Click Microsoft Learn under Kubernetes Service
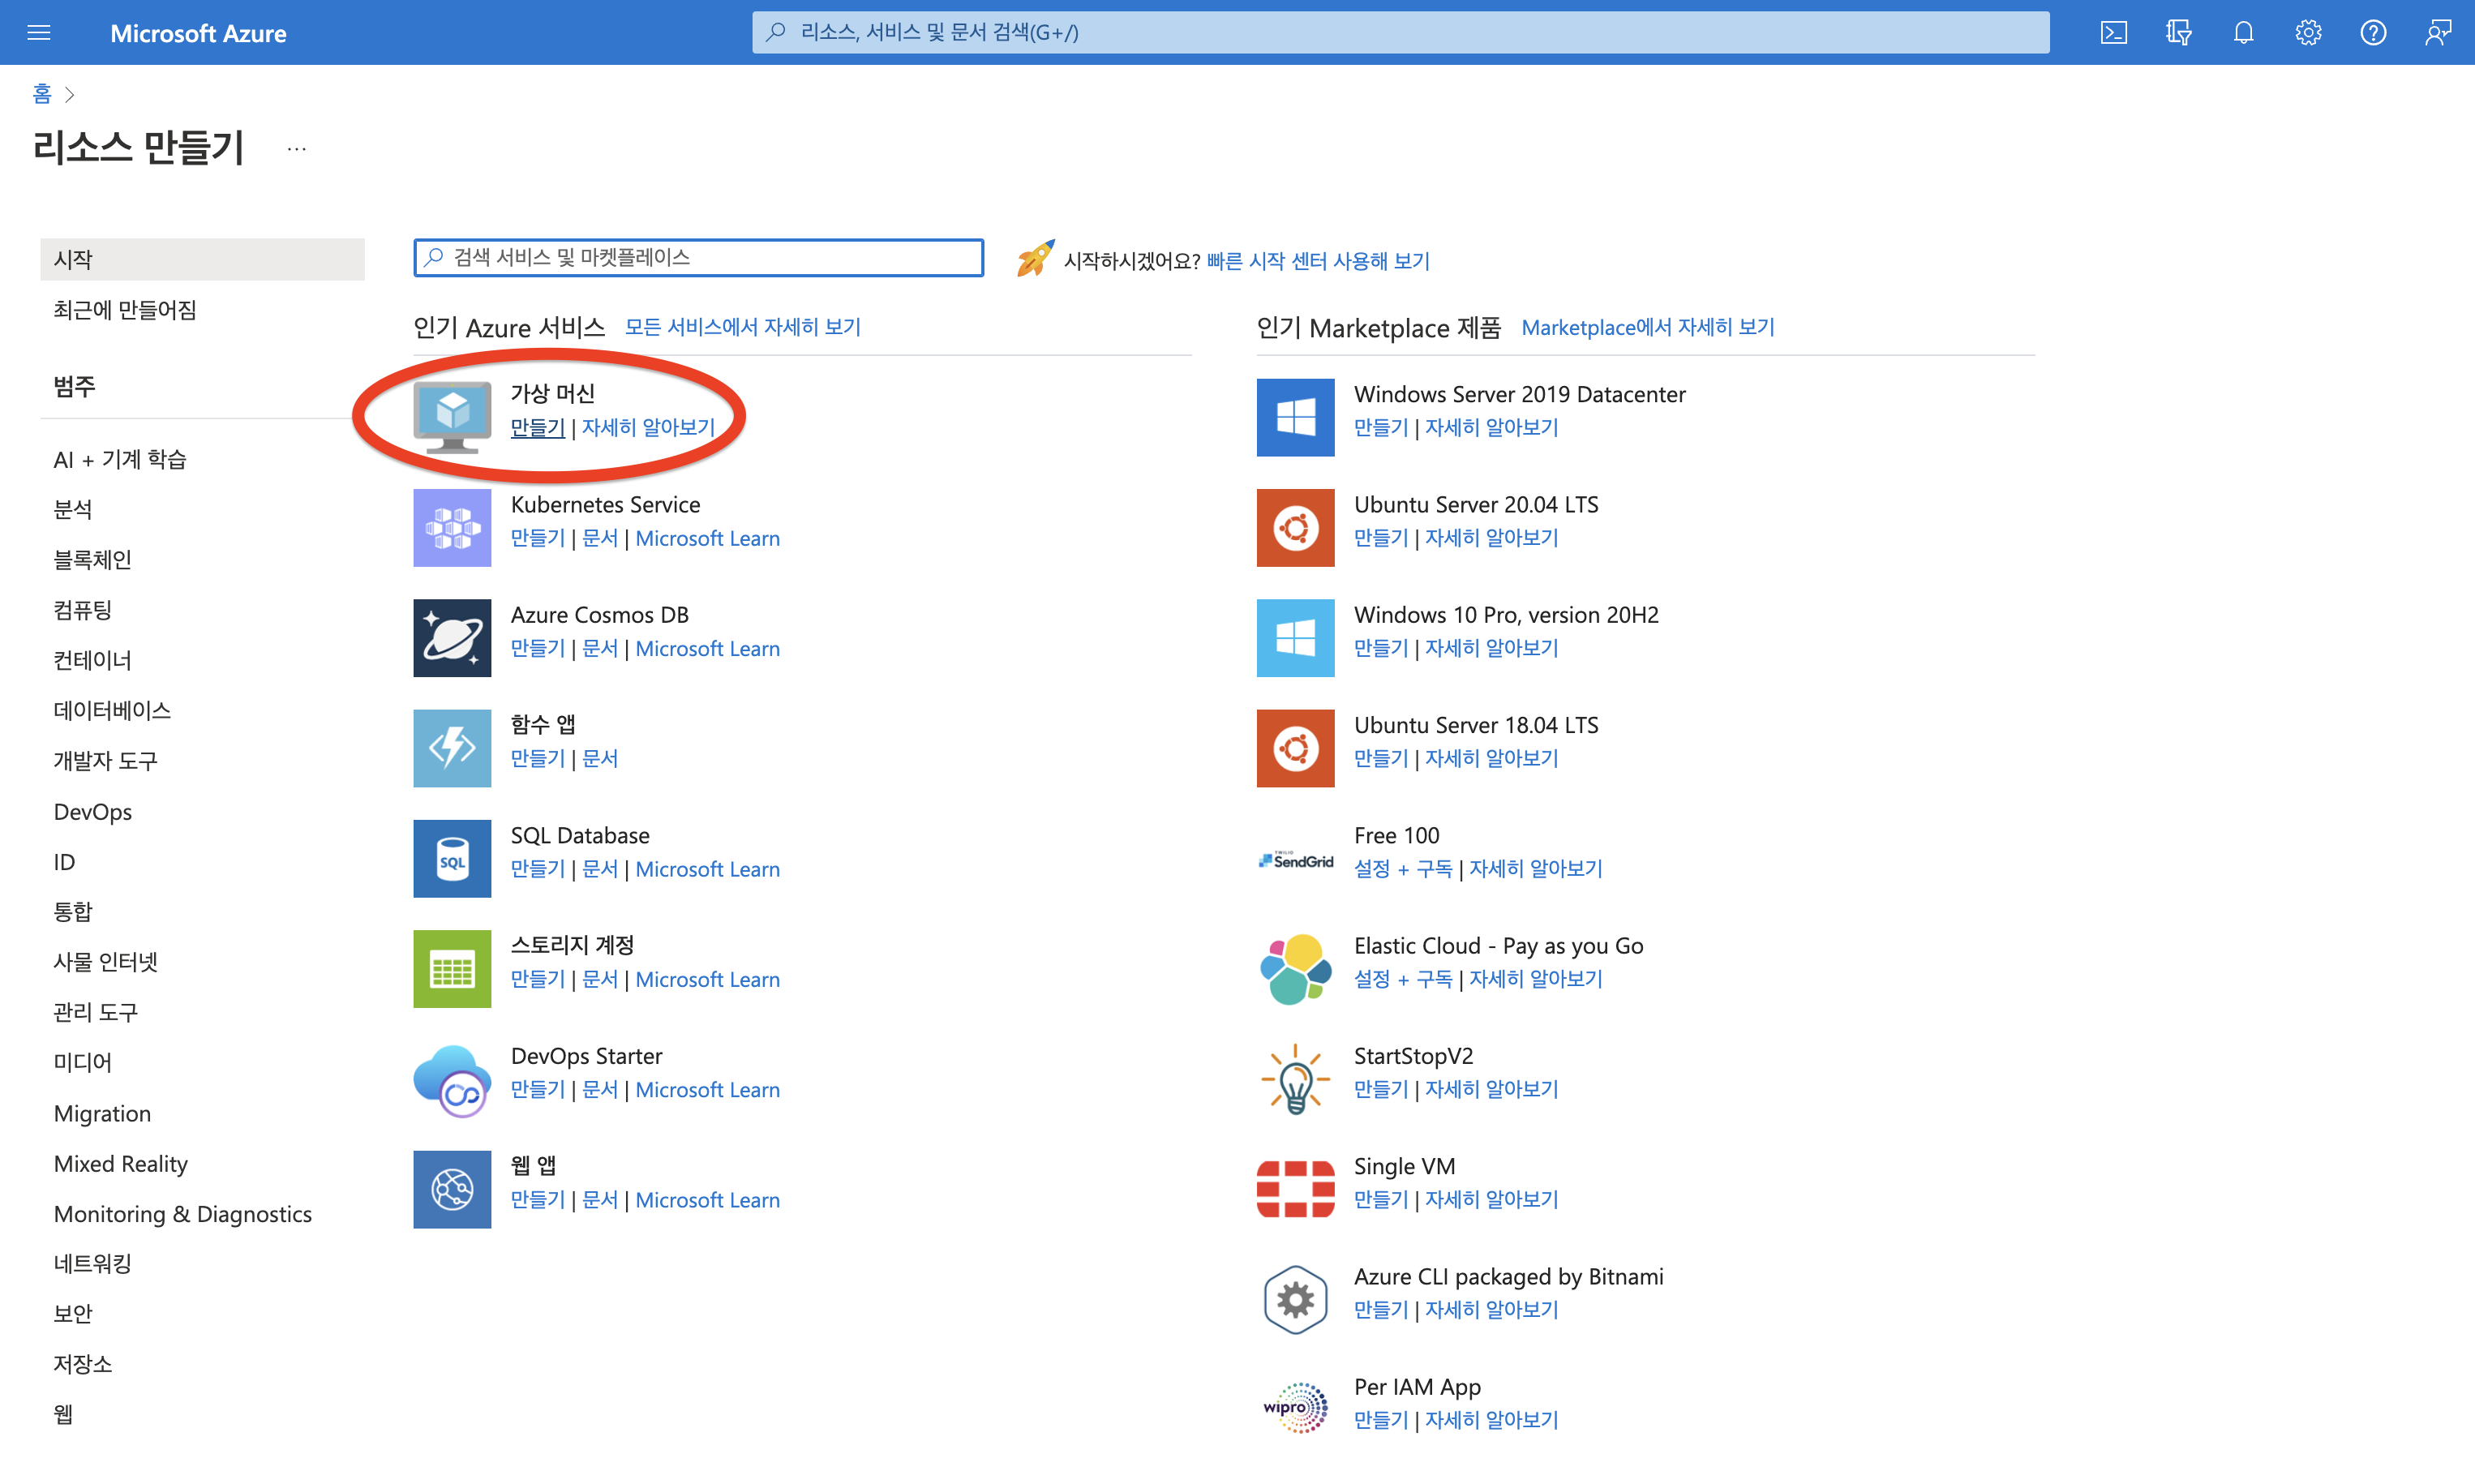 [707, 538]
